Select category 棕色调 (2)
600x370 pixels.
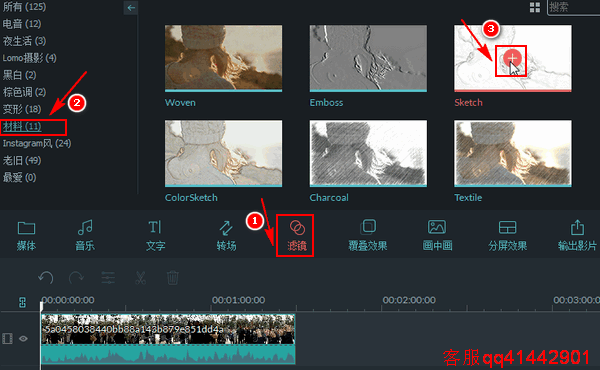click(24, 92)
